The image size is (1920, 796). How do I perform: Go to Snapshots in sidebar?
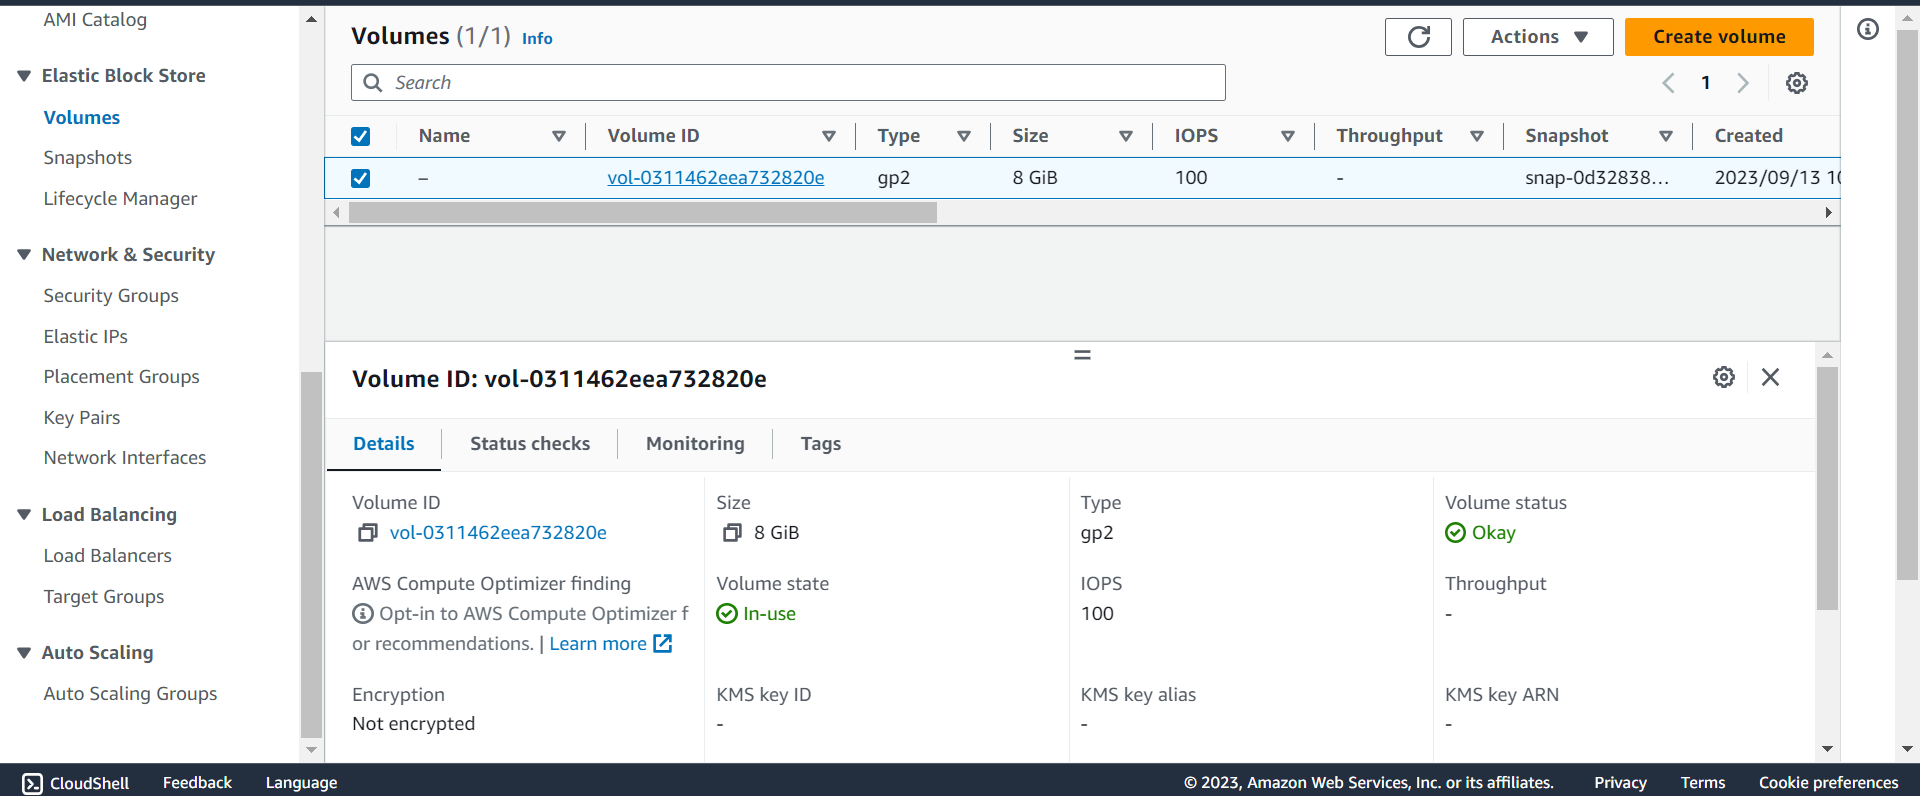[88, 158]
